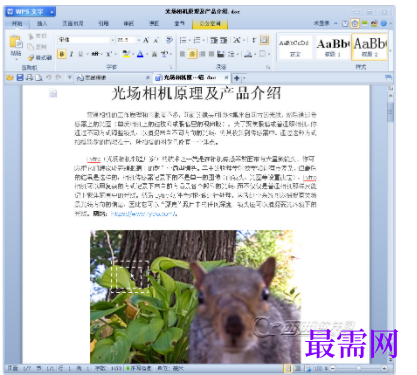
Task: Apply underline formatting
Action: [80, 54]
